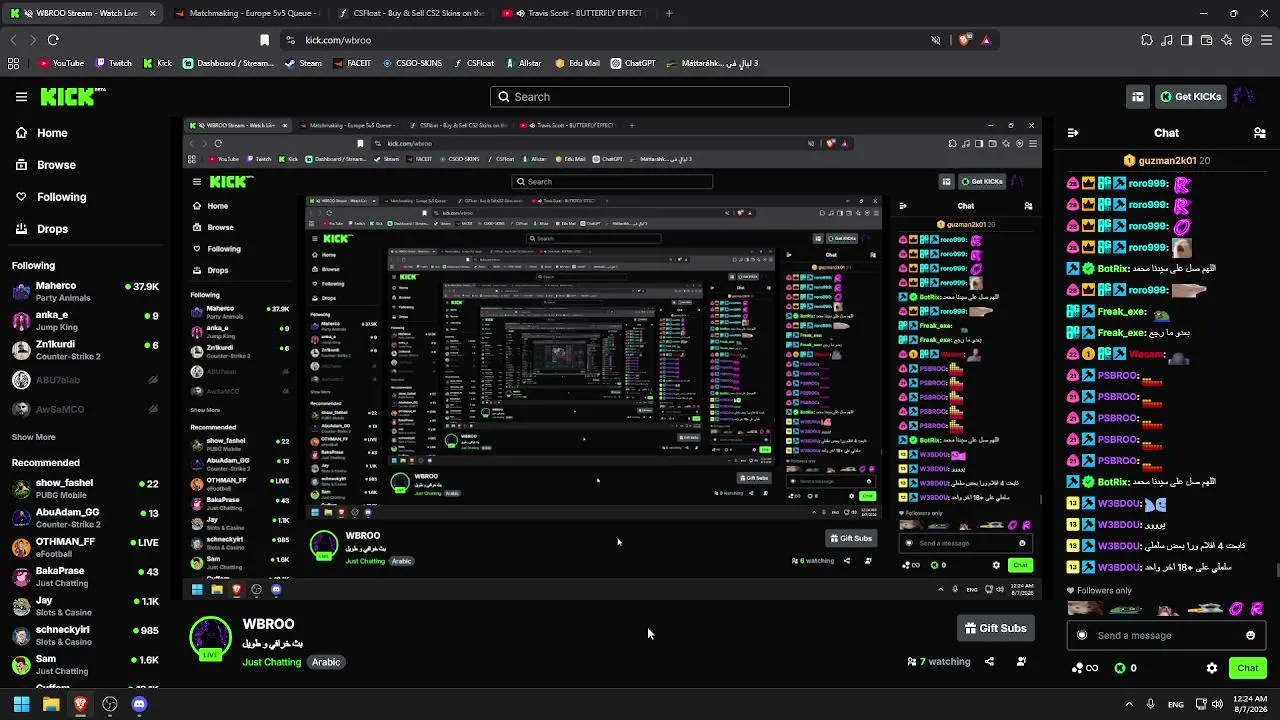Click the green Chat send button
This screenshot has height=720, width=1280.
point(1247,668)
